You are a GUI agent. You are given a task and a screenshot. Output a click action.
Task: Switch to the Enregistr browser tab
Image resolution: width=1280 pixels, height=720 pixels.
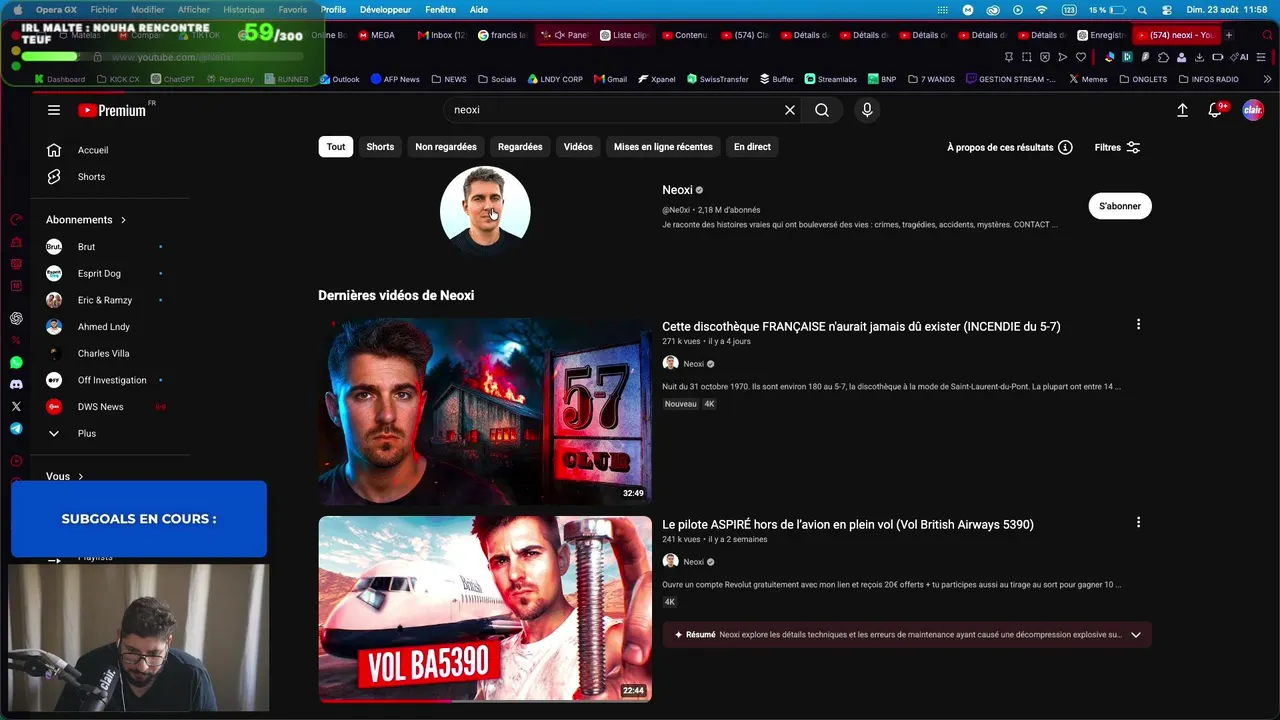tap(1101, 35)
